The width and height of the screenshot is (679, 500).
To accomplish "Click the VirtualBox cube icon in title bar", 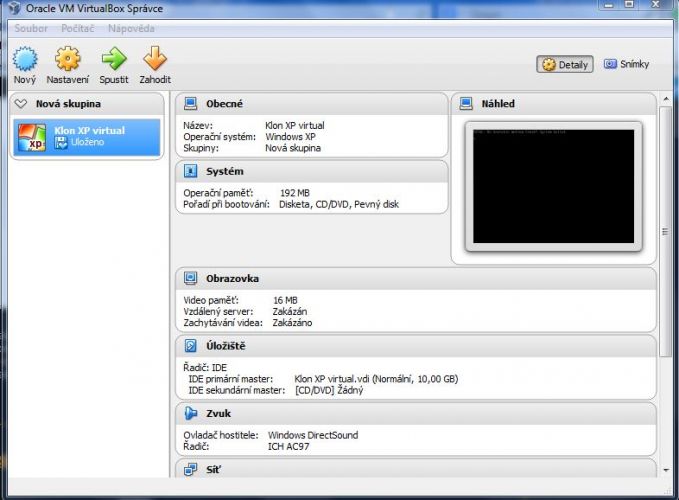I will [14, 8].
